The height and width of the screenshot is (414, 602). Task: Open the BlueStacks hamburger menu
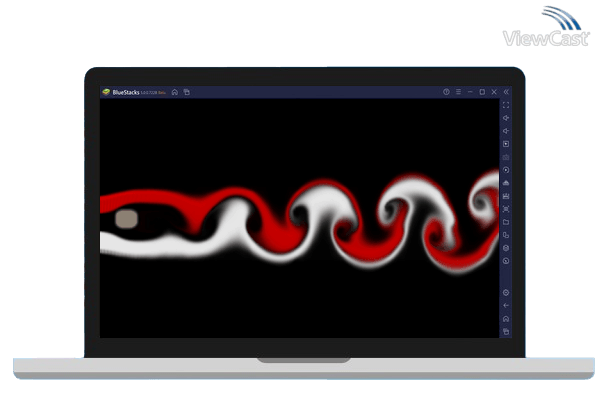(458, 92)
